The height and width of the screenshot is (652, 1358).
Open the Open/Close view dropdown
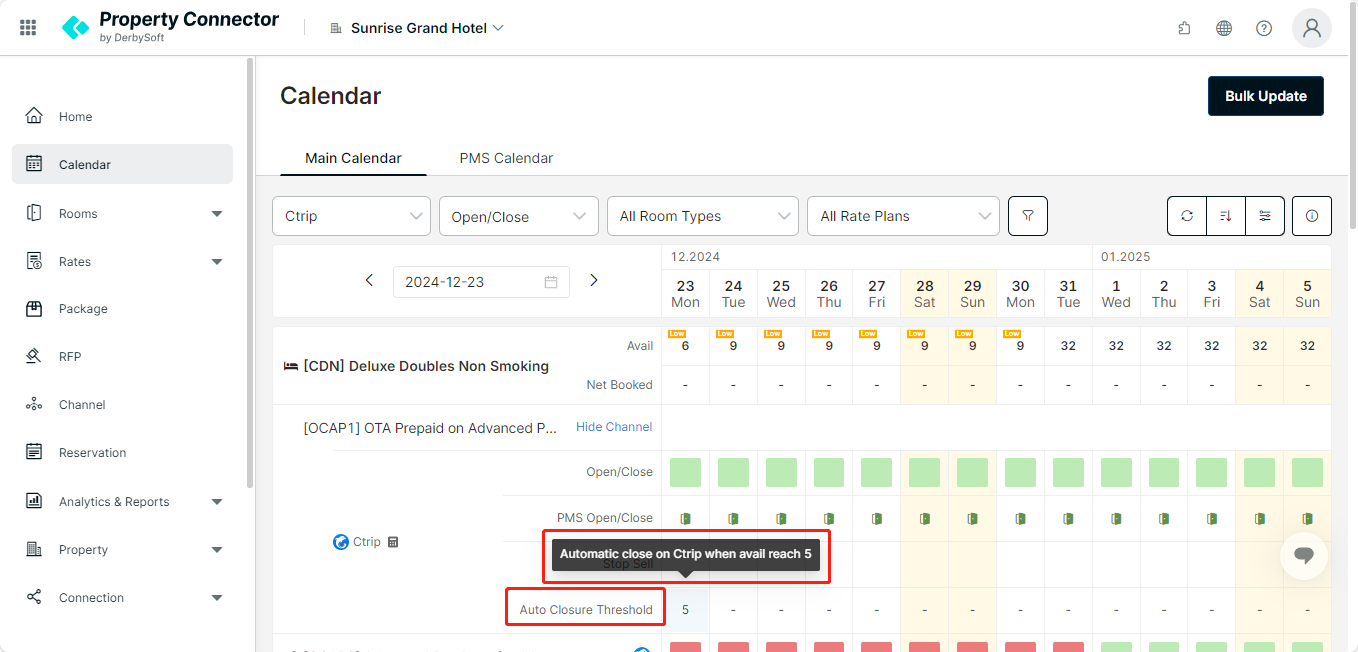click(x=518, y=216)
